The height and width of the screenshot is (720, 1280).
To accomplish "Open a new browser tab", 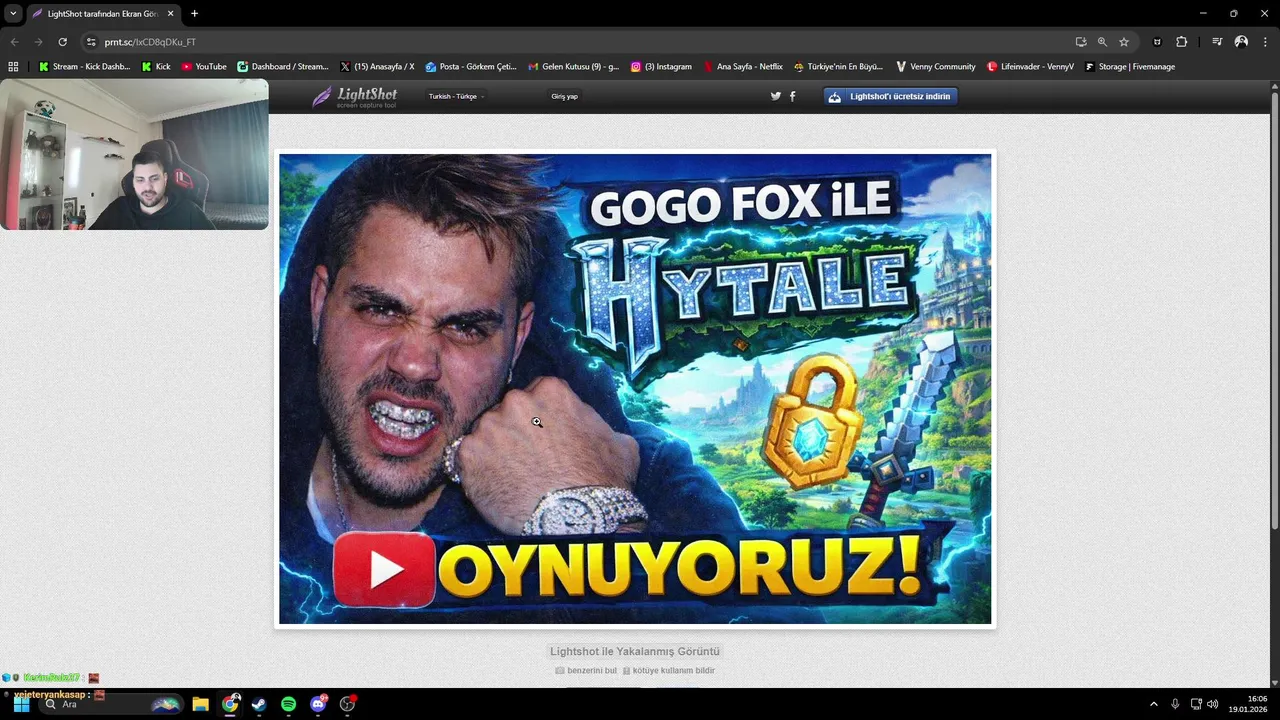I will click(x=194, y=13).
